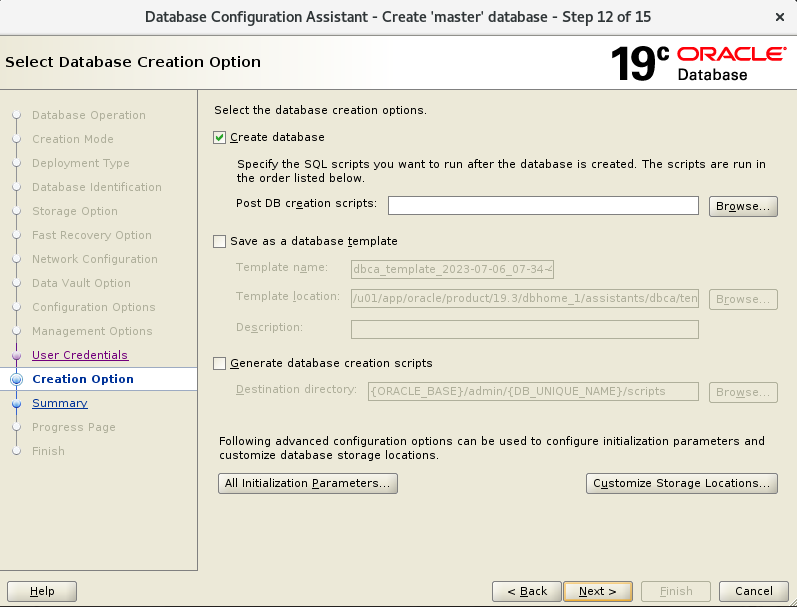Click the template Description field
Image resolution: width=797 pixels, height=607 pixels.
525,329
